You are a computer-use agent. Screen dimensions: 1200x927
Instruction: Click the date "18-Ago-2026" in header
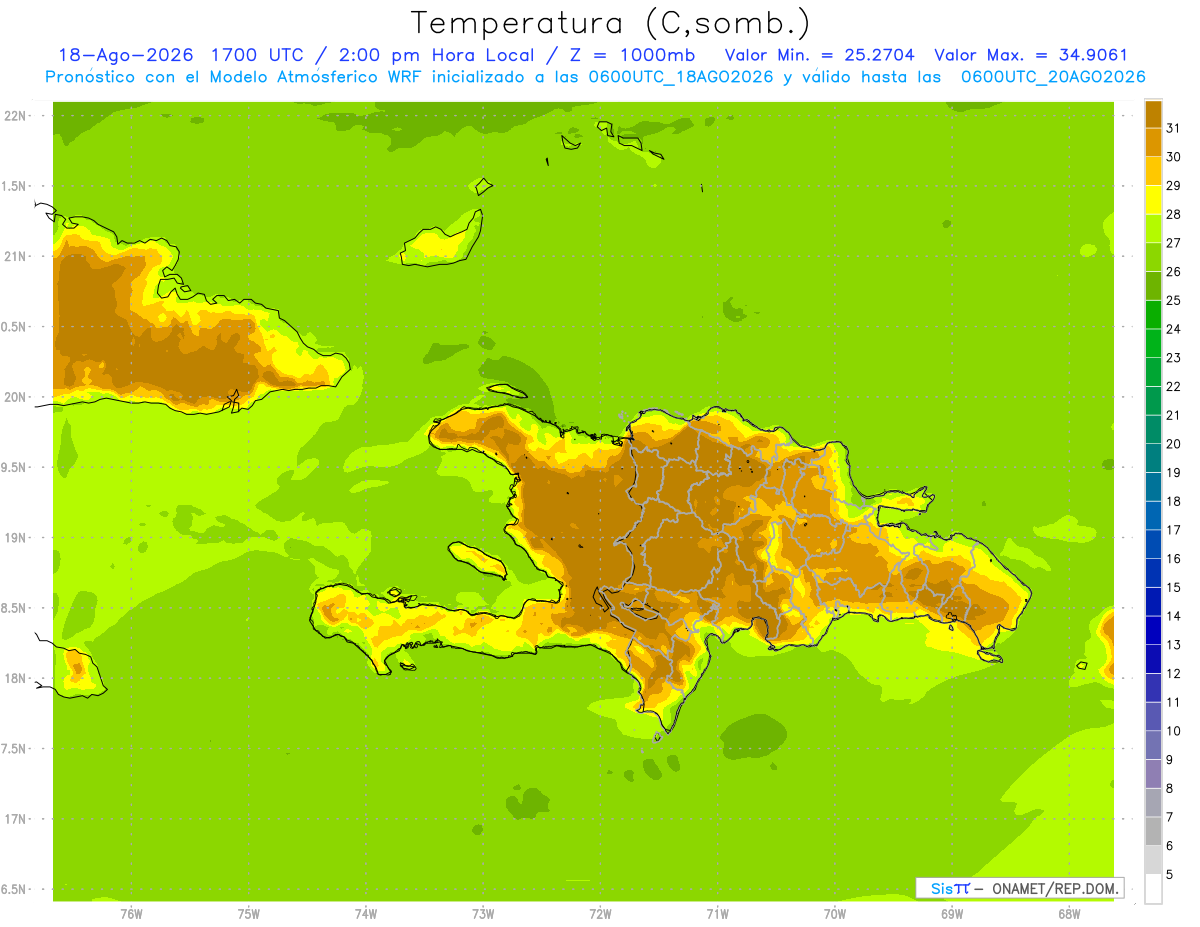tap(125, 56)
